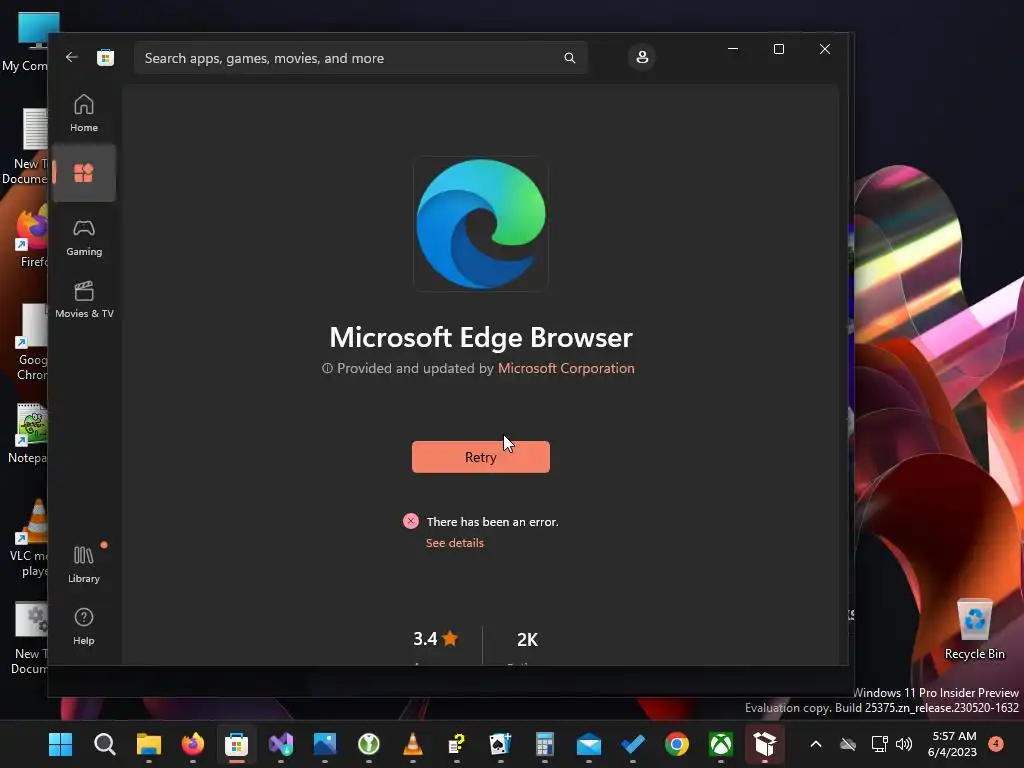Click the 2K ratings count
The image size is (1024, 768).
point(527,639)
